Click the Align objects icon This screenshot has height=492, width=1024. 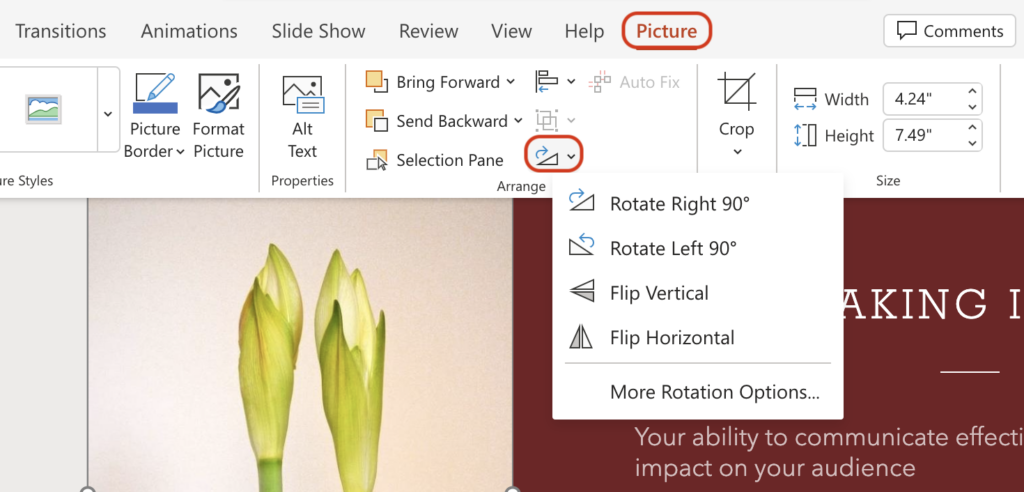point(547,82)
